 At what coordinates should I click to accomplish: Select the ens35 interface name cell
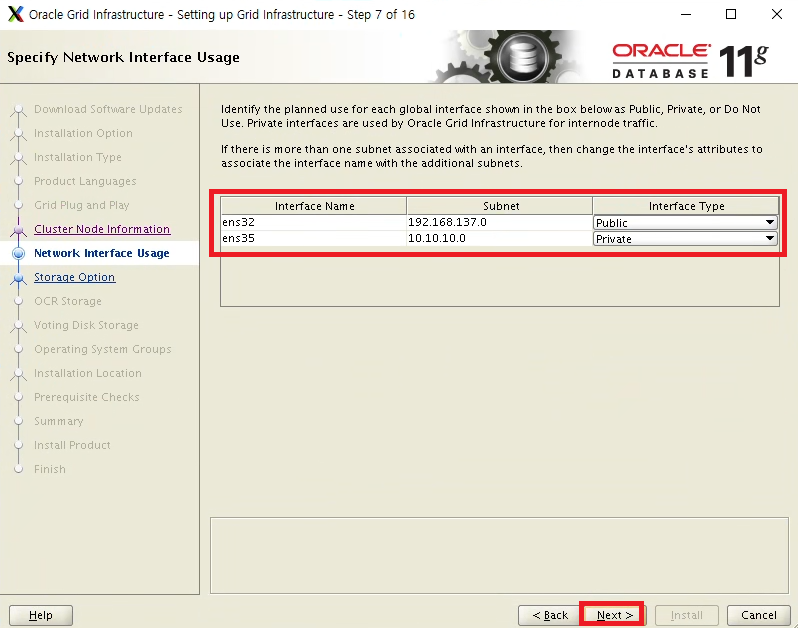click(314, 238)
